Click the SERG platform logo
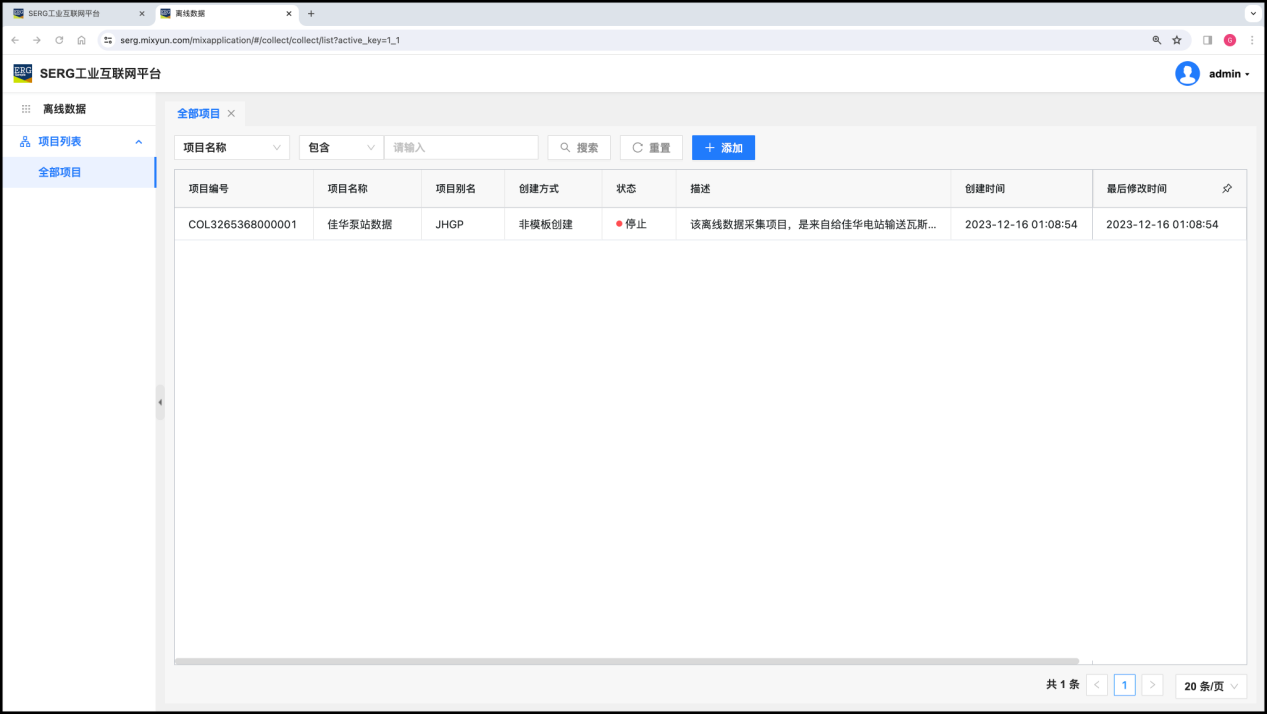Viewport: 1267px width, 714px height. click(22, 73)
